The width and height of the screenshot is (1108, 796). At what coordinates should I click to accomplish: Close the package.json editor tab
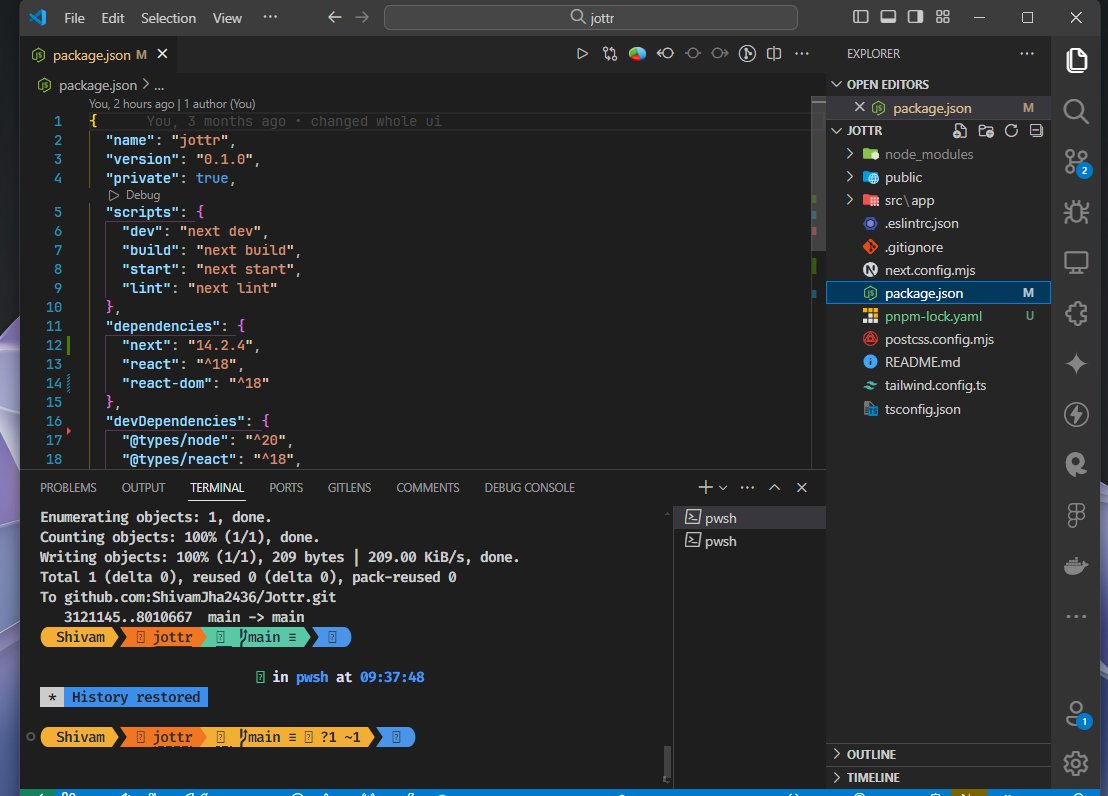[162, 54]
